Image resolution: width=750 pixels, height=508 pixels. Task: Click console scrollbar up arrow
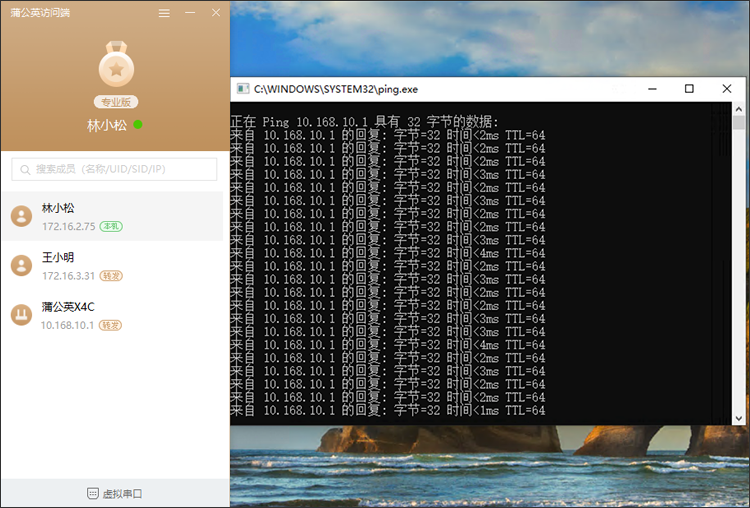[739, 110]
